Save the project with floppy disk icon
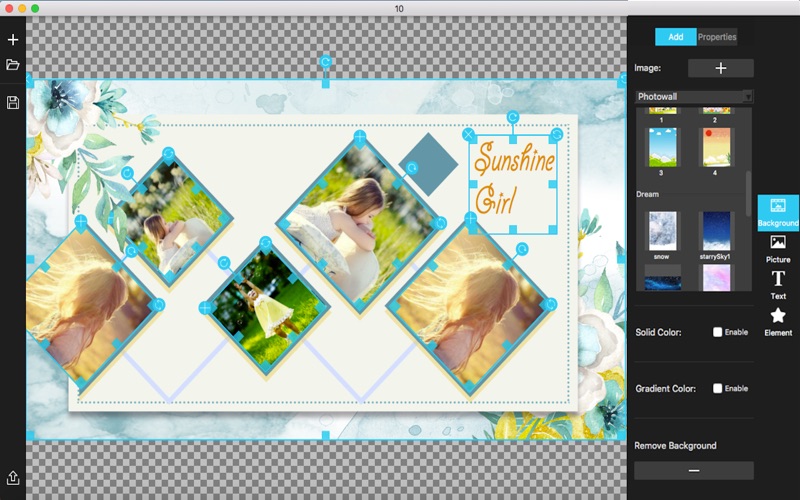800x500 pixels. (x=13, y=103)
